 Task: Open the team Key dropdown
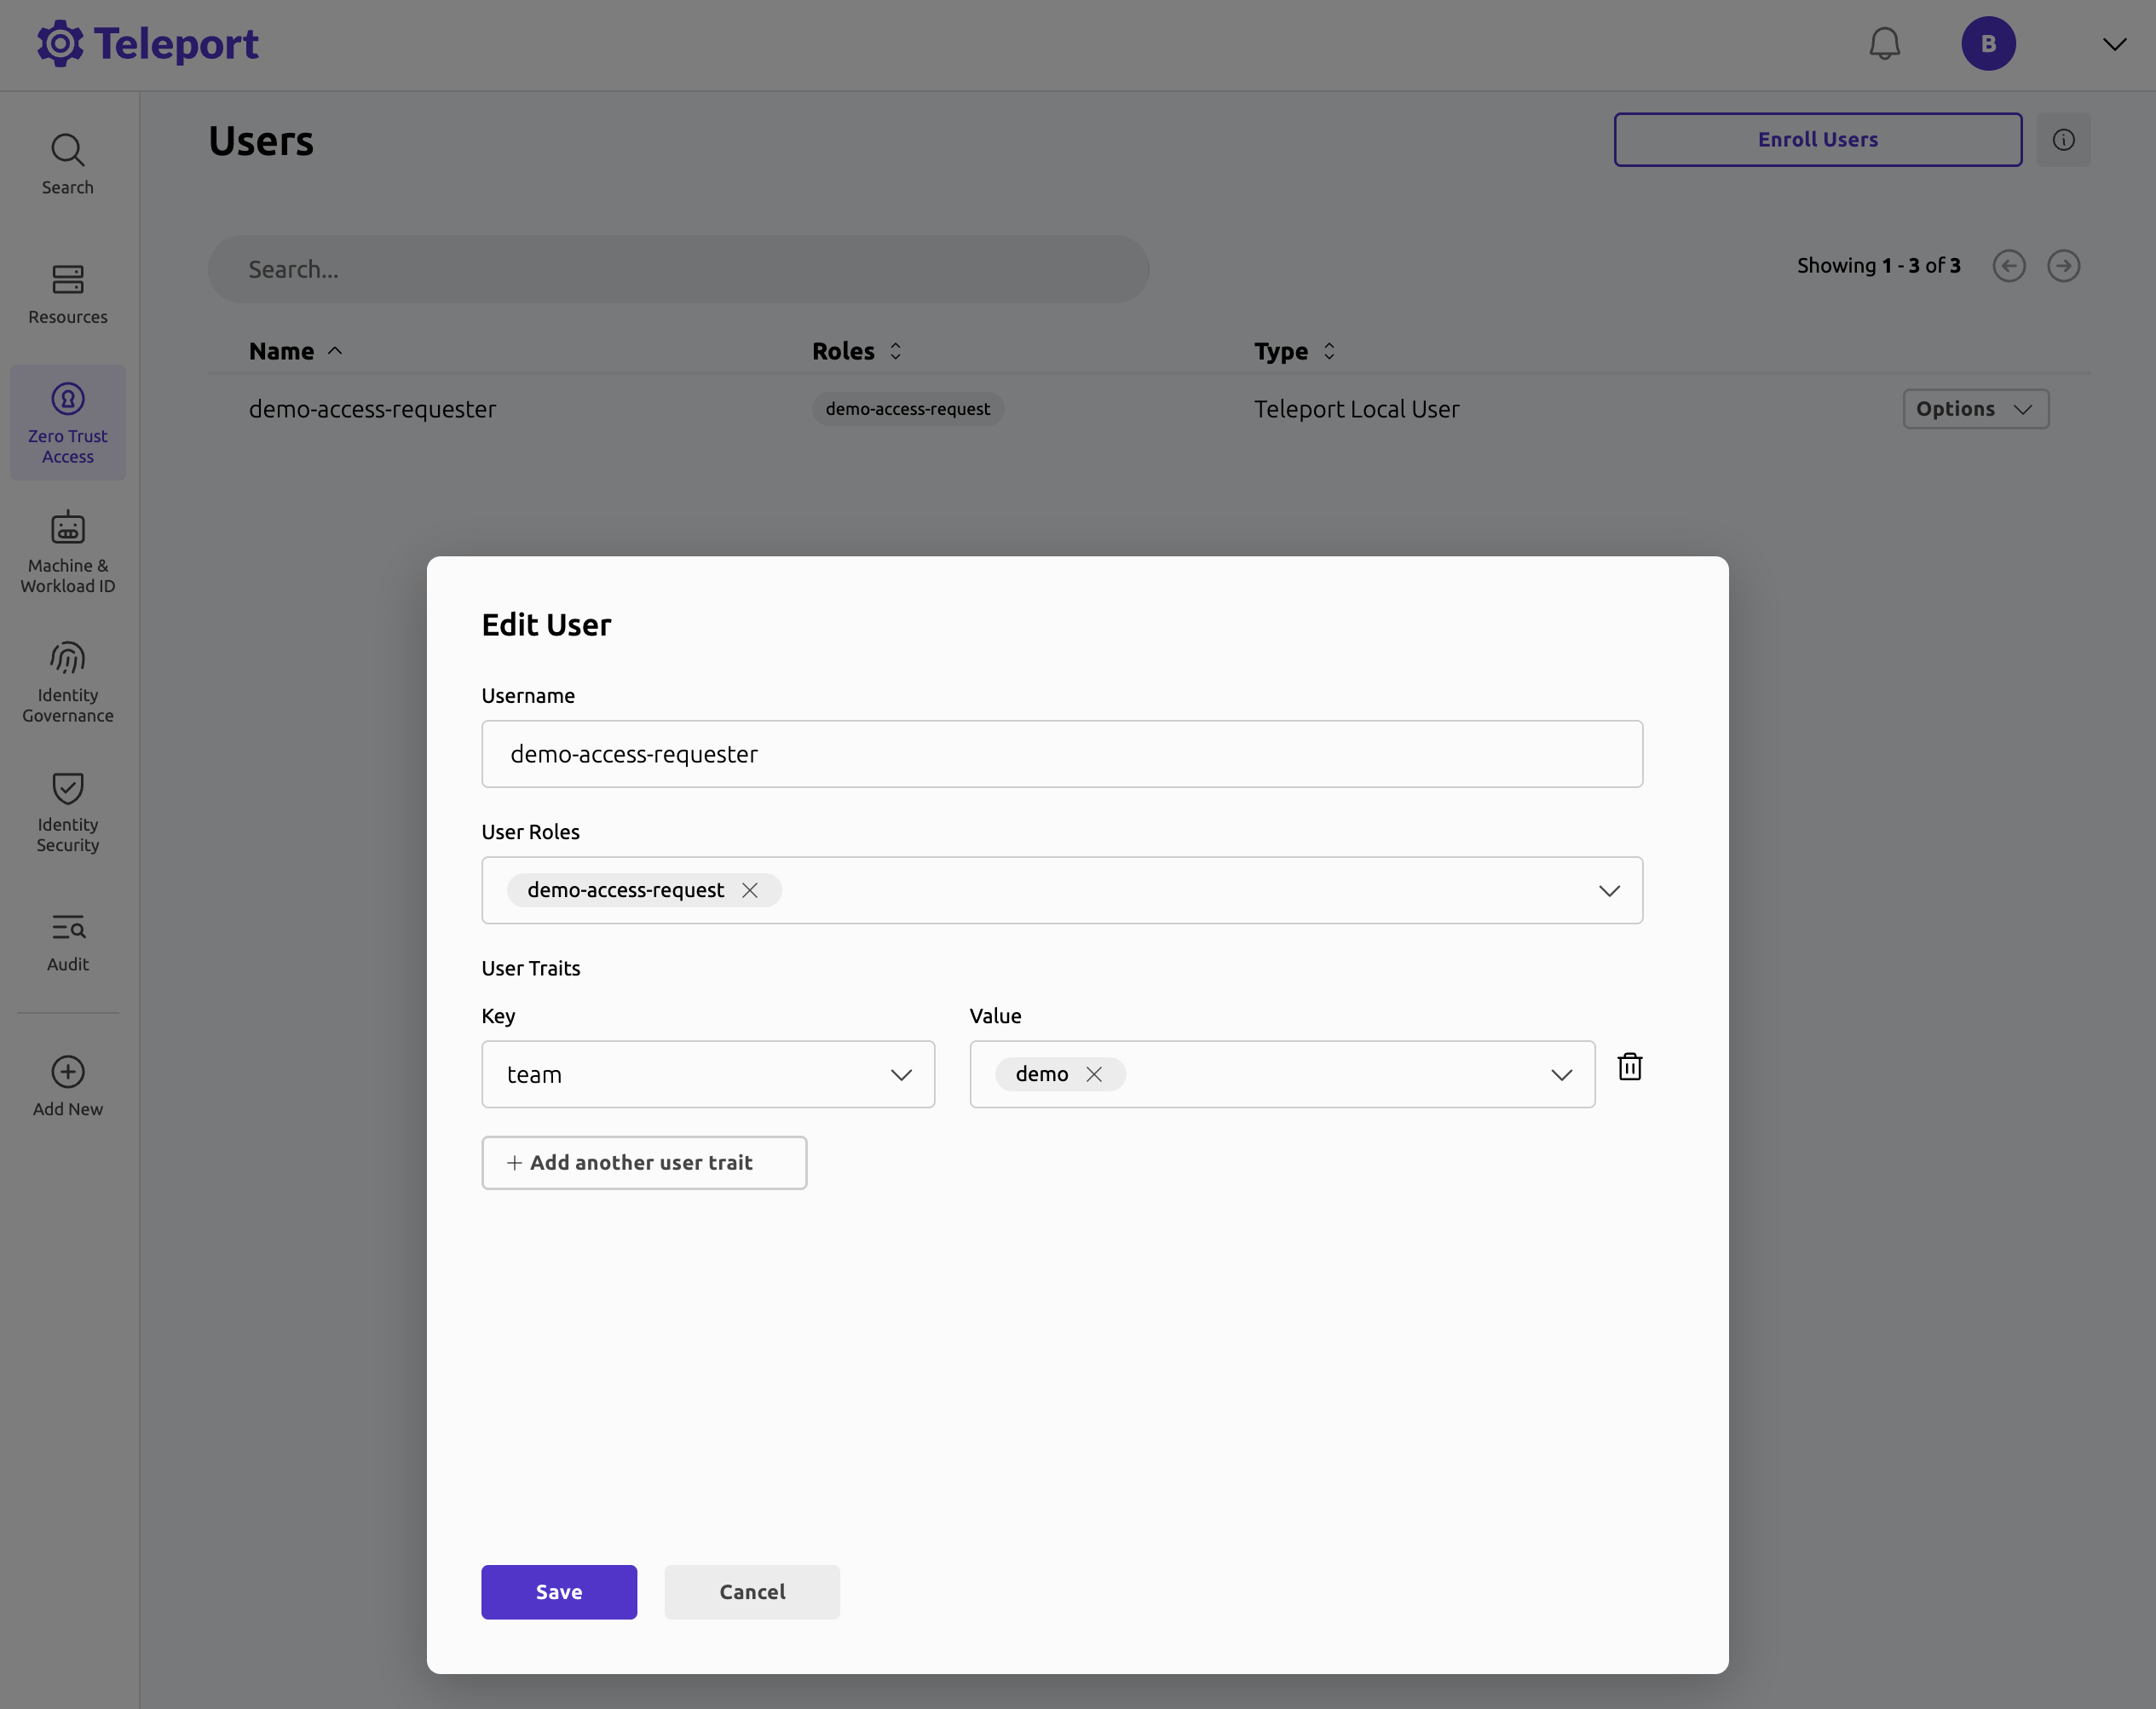(900, 1074)
